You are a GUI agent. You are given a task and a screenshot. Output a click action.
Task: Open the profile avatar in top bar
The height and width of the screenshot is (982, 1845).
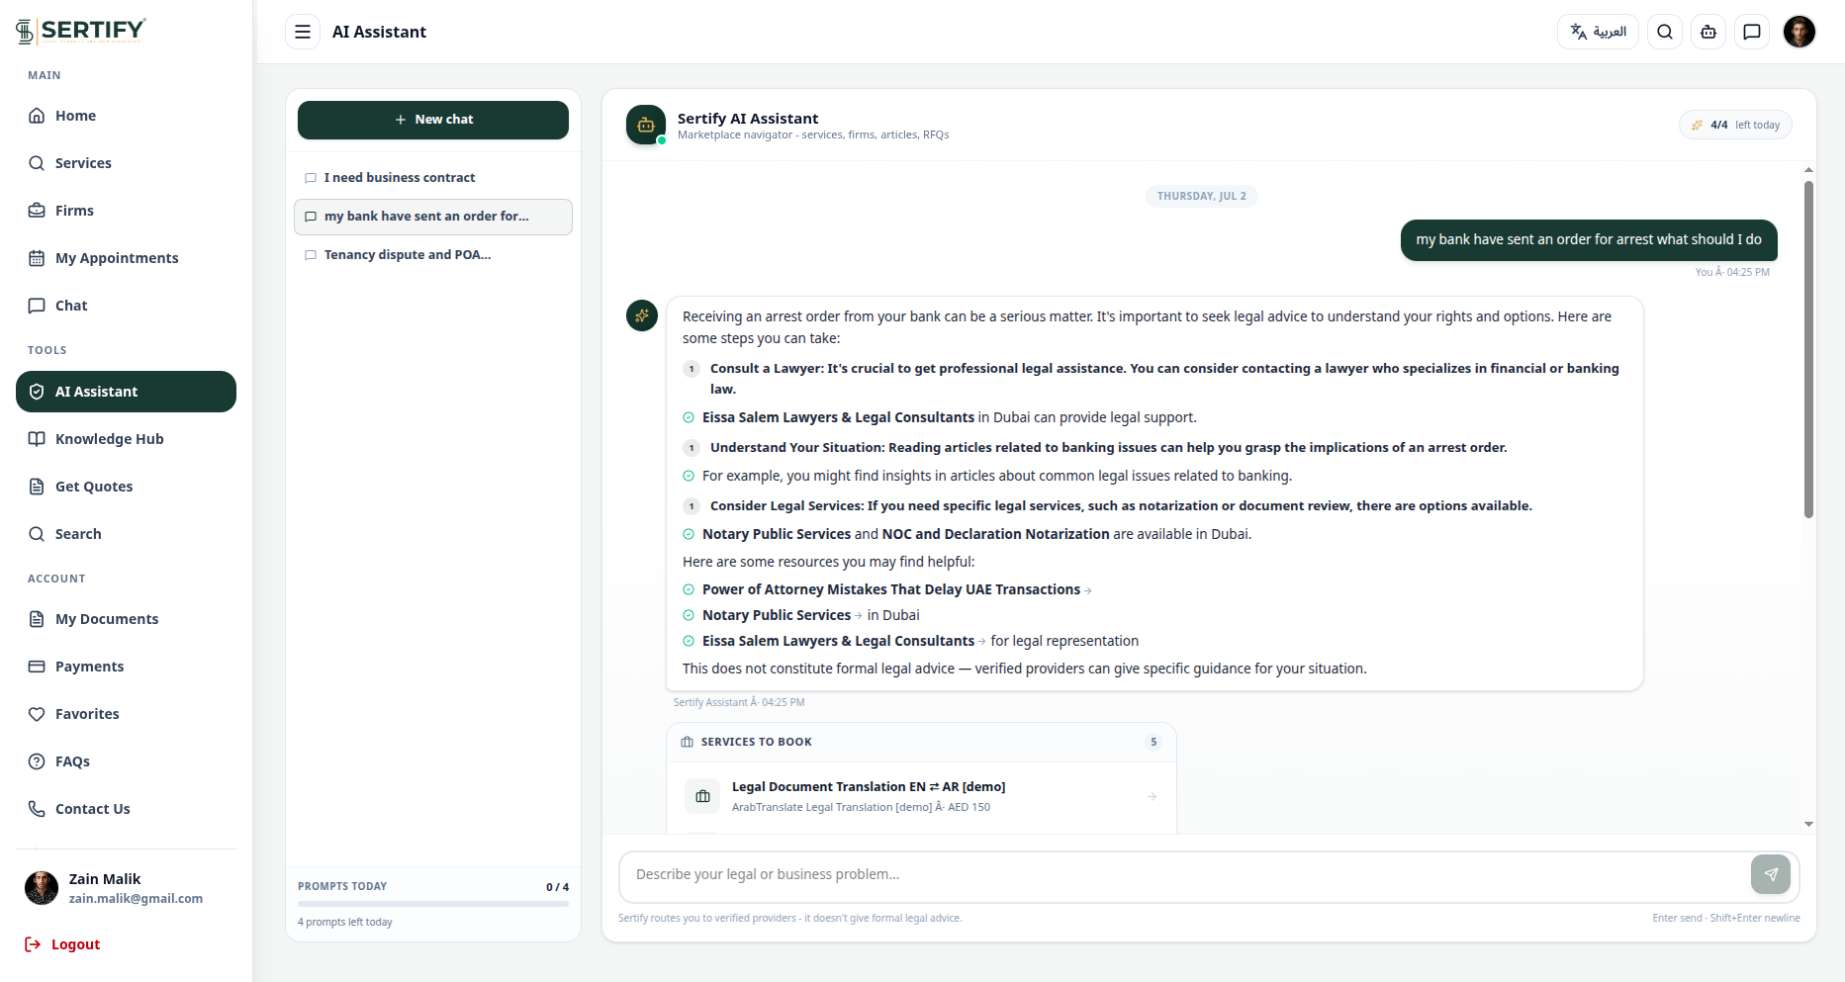(1799, 32)
